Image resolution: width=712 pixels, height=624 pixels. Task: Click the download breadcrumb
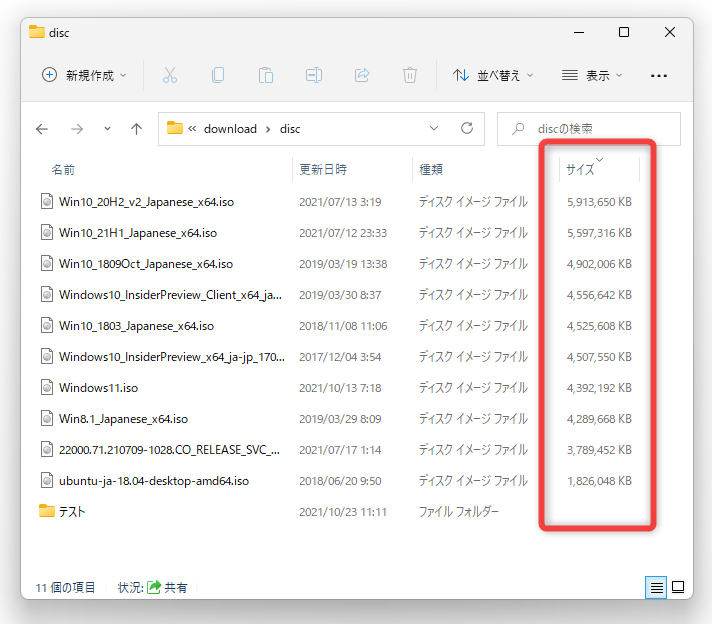tap(230, 129)
